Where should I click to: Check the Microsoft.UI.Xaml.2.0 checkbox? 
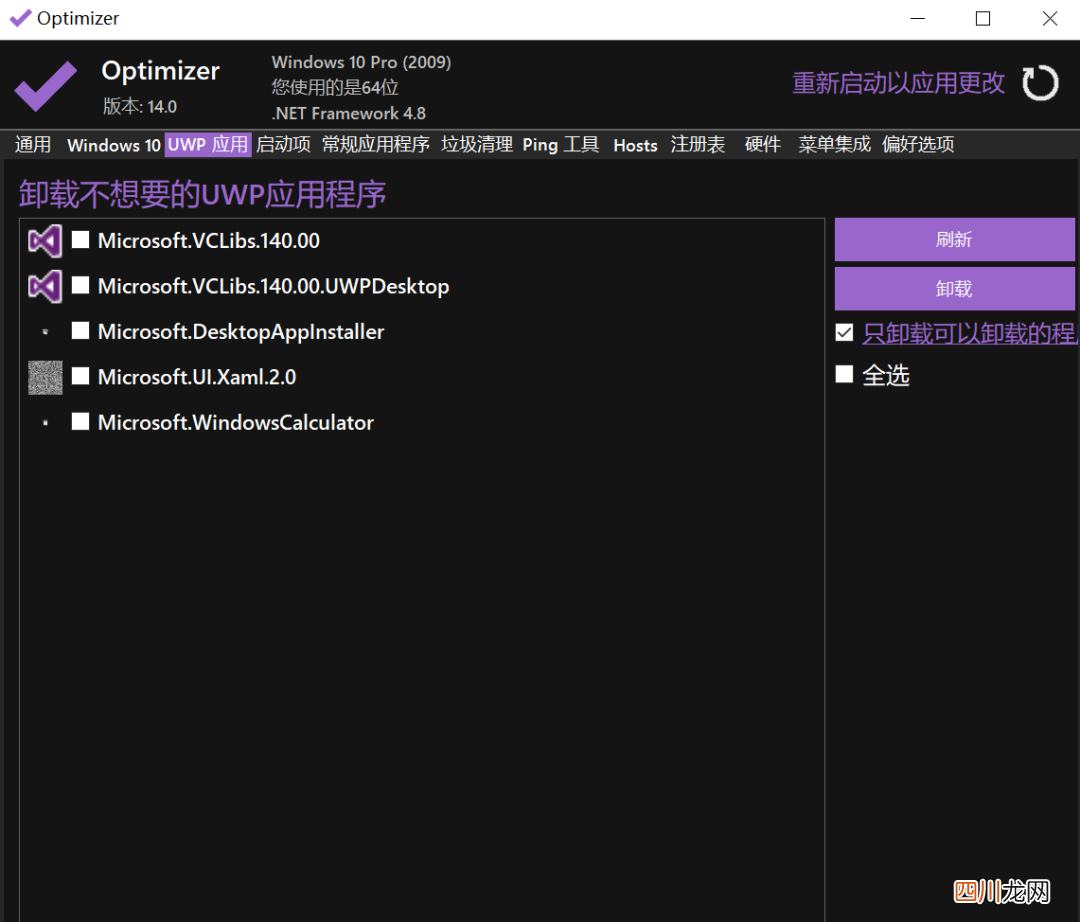tap(81, 376)
